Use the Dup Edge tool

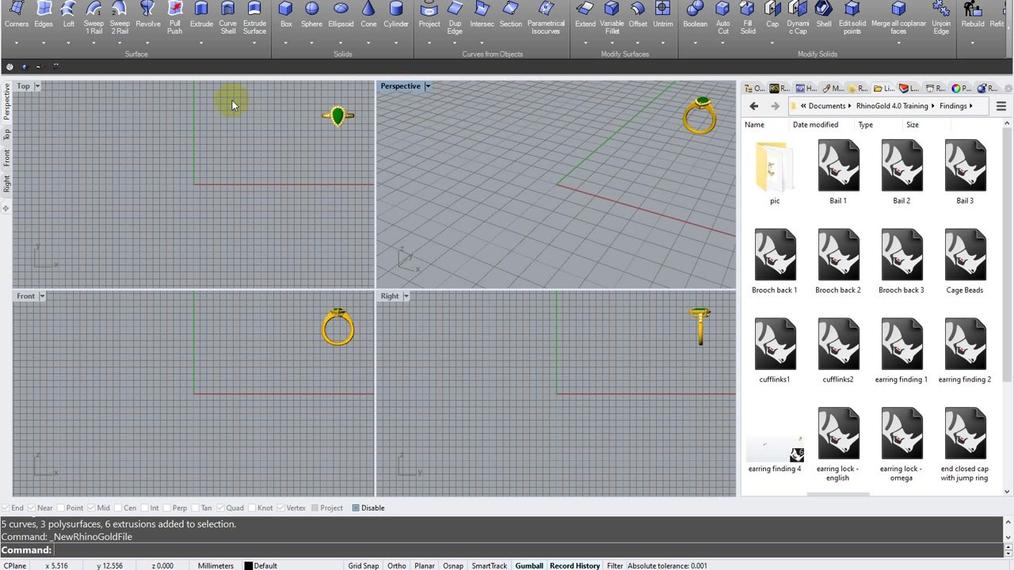coord(455,18)
